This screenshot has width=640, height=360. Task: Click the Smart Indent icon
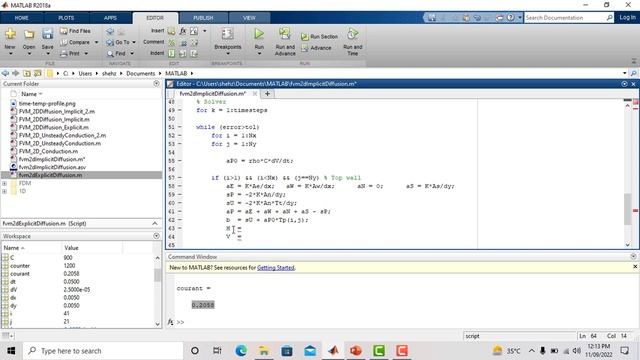click(x=172, y=53)
